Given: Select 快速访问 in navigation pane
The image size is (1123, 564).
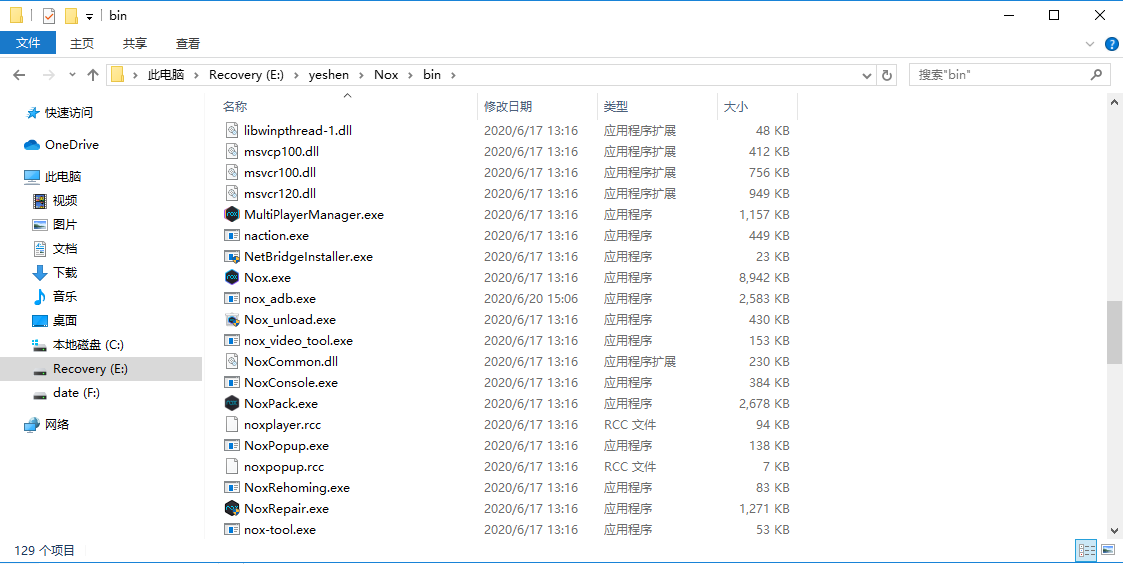Looking at the screenshot, I should (69, 113).
